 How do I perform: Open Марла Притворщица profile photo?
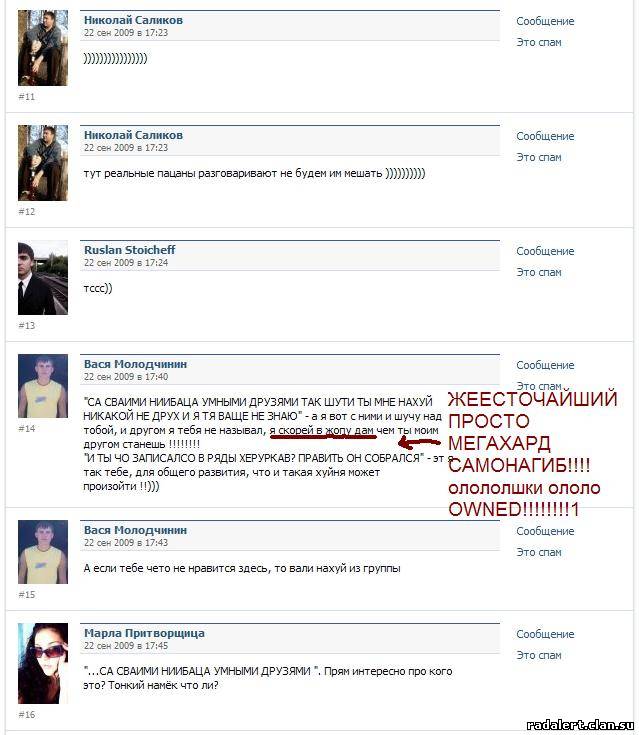[x=43, y=663]
